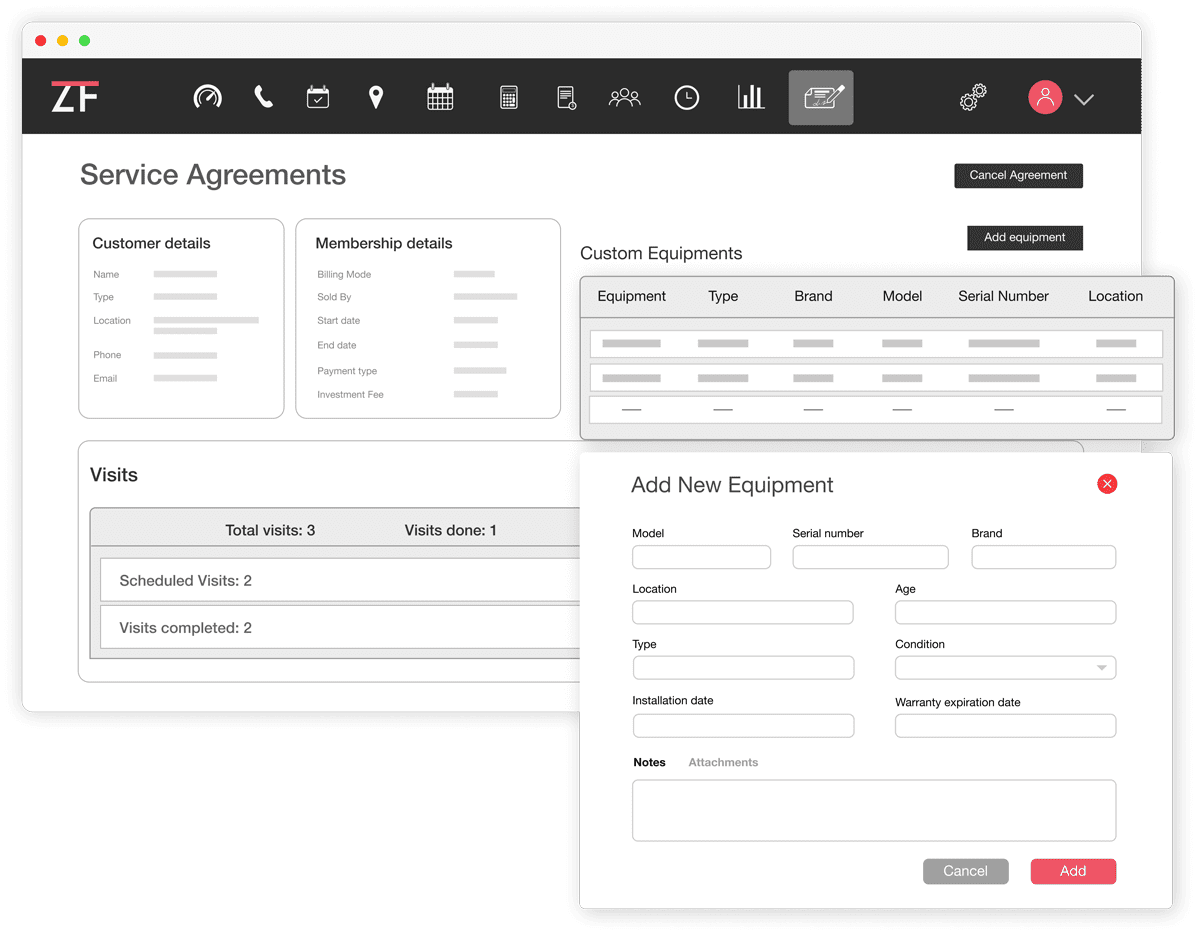1200x934 pixels.
Task: Click the Warranty expiration date field
Action: click(x=1005, y=726)
